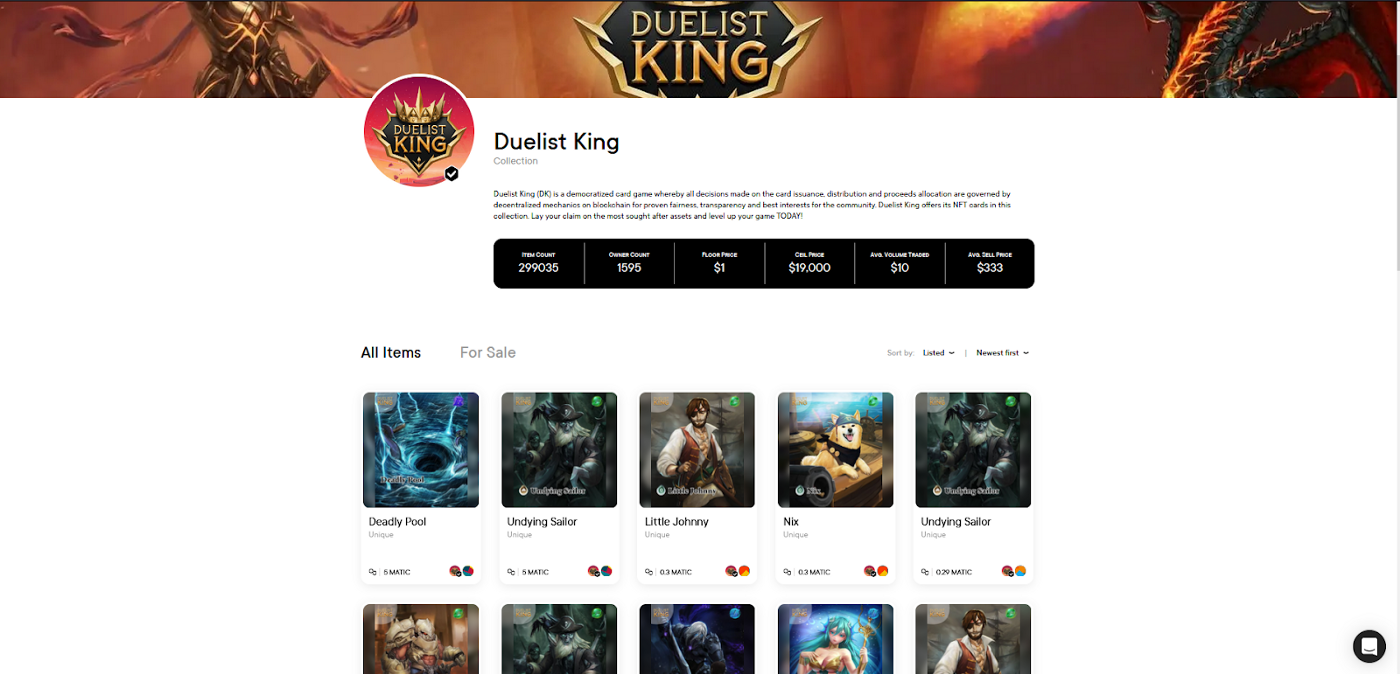The height and width of the screenshot is (674, 1400).
Task: Click owner avatars on first Undying Sailor card
Action: click(600, 571)
